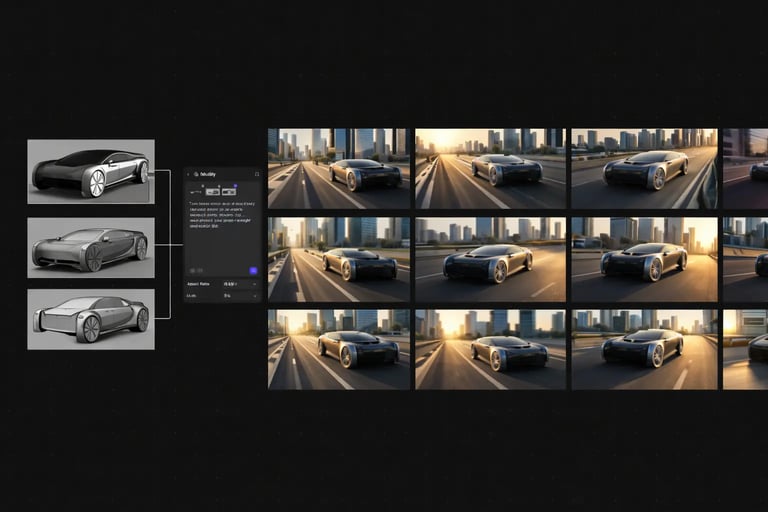The width and height of the screenshot is (768, 512).
Task: Click the expand icon in panel header corner
Action: 257,174
